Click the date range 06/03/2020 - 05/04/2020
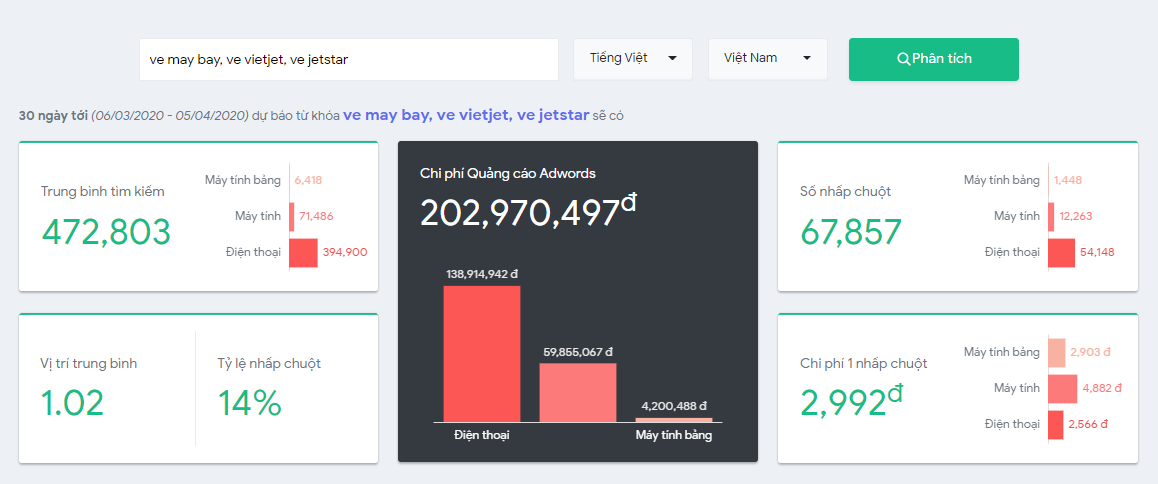Screen dimensions: 1158x484 (170, 116)
